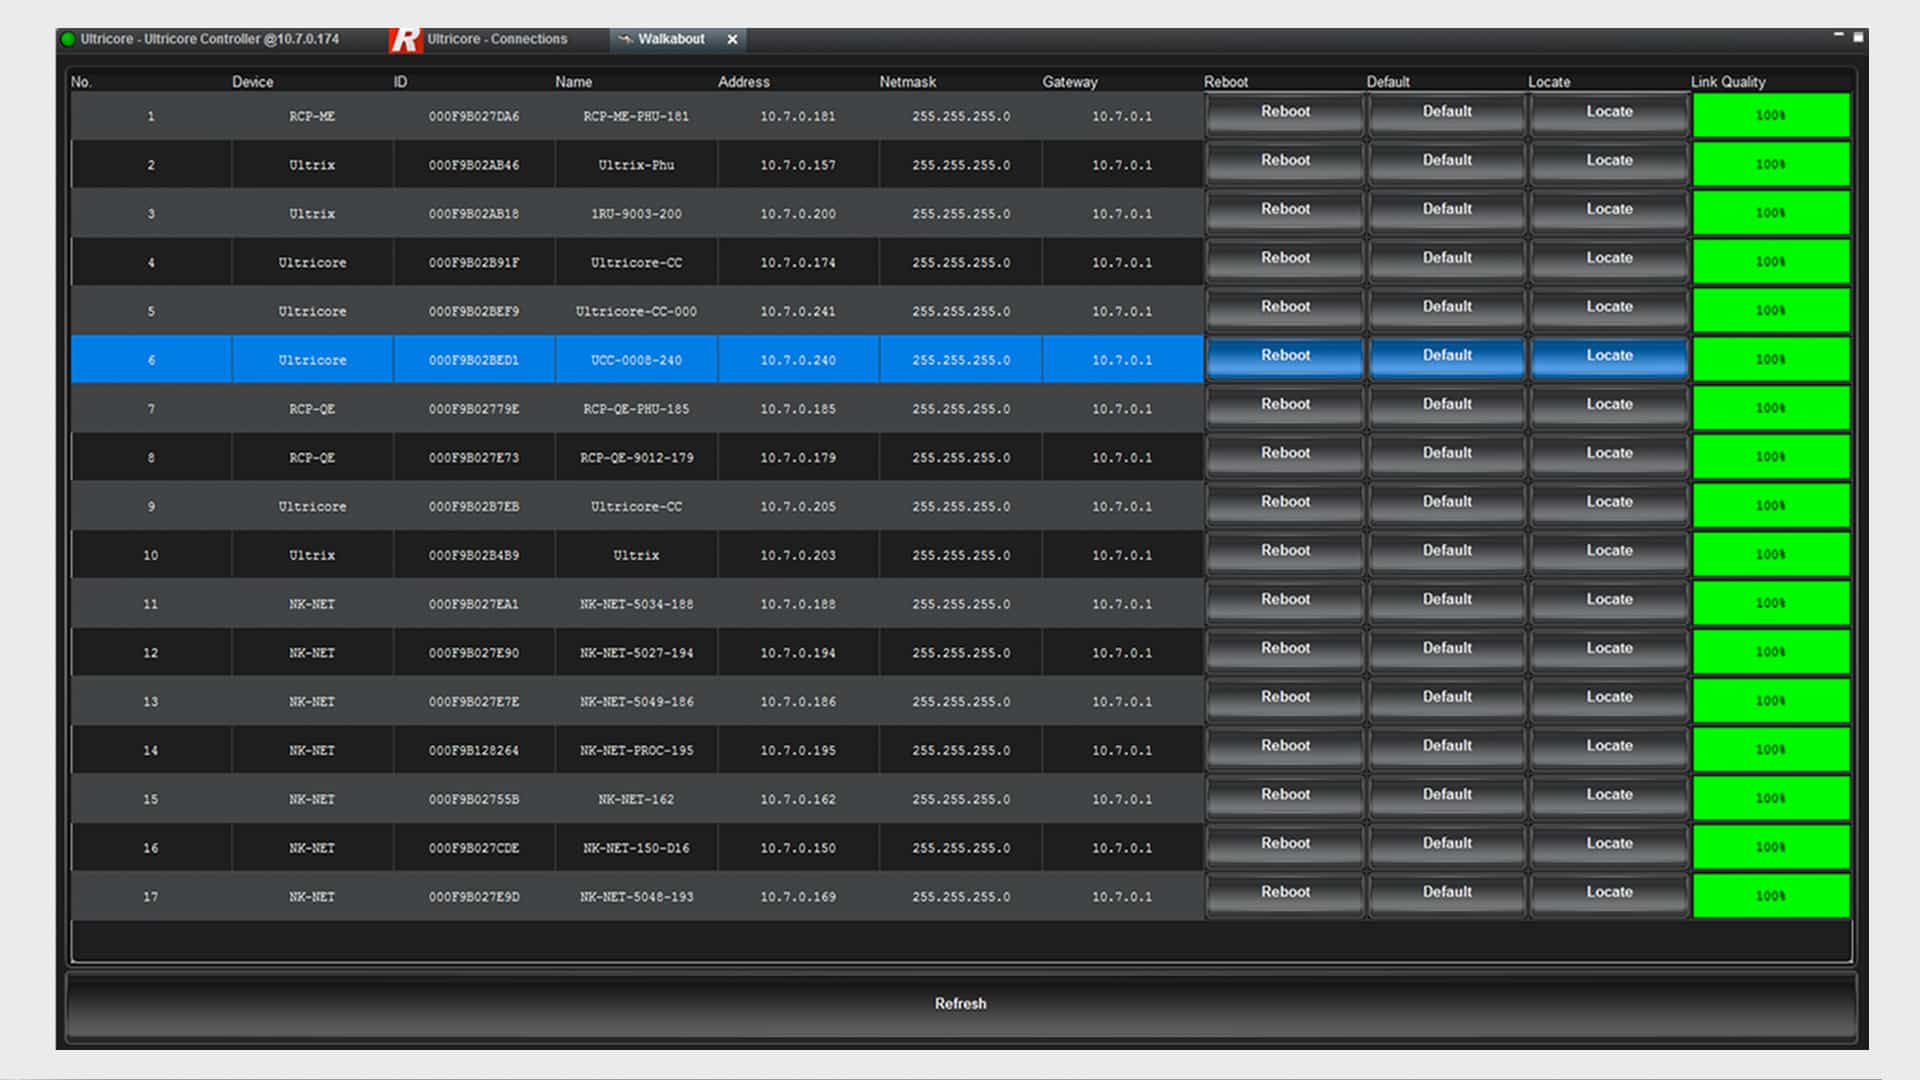Select ID cell 000F9B027DA6
This screenshot has height=1080, width=1920.
point(474,116)
